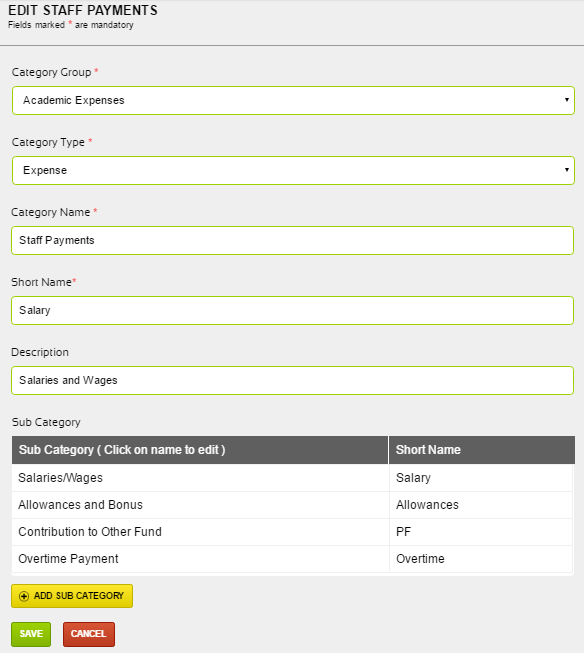Screen dimensions: 584x653
Task: Click the Allowances short name cell
Action: [x=481, y=505]
